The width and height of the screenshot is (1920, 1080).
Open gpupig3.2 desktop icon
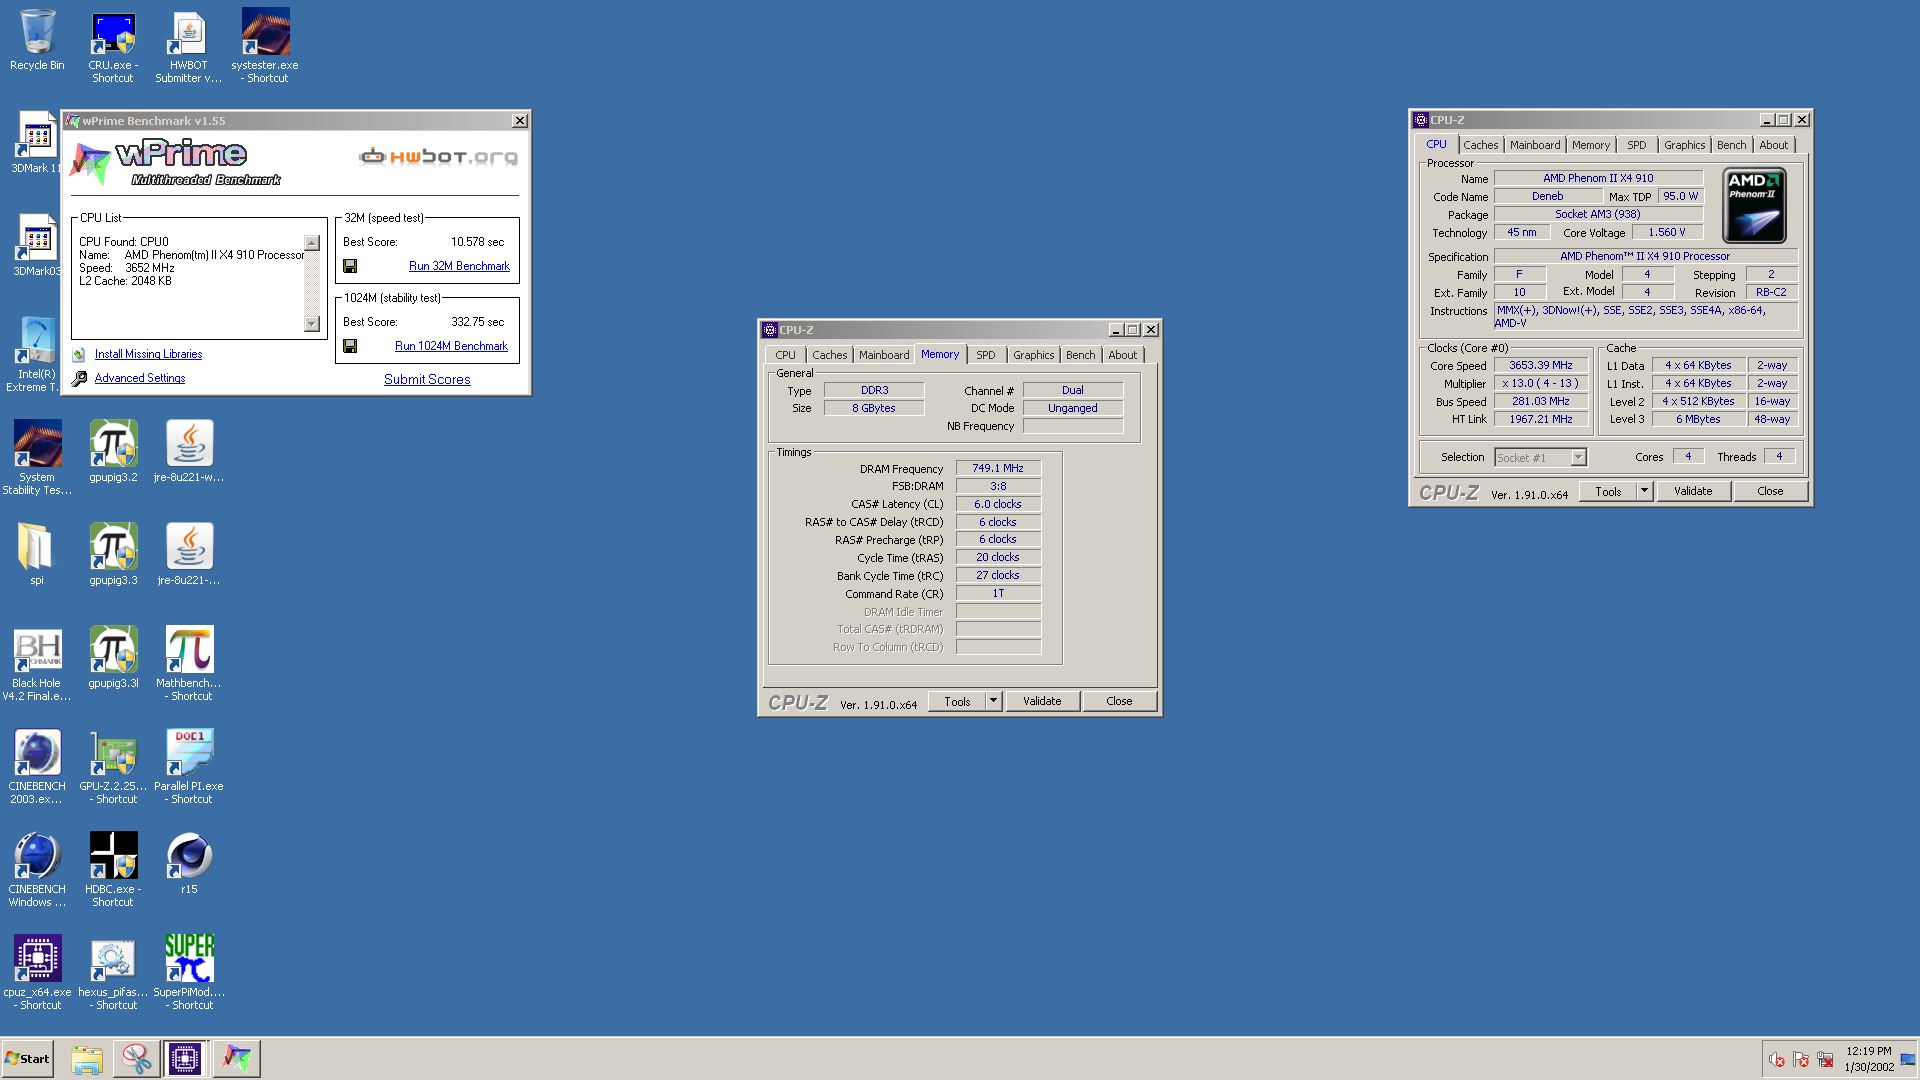click(113, 452)
